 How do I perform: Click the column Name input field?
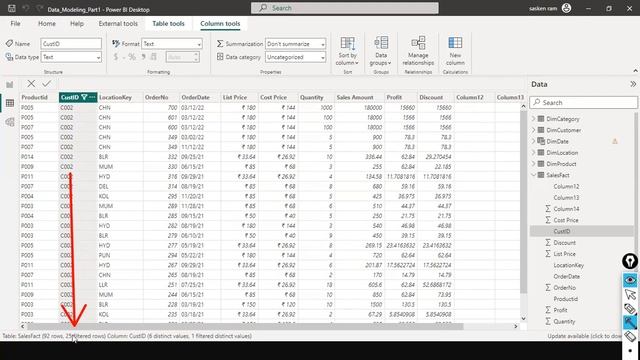[71, 44]
